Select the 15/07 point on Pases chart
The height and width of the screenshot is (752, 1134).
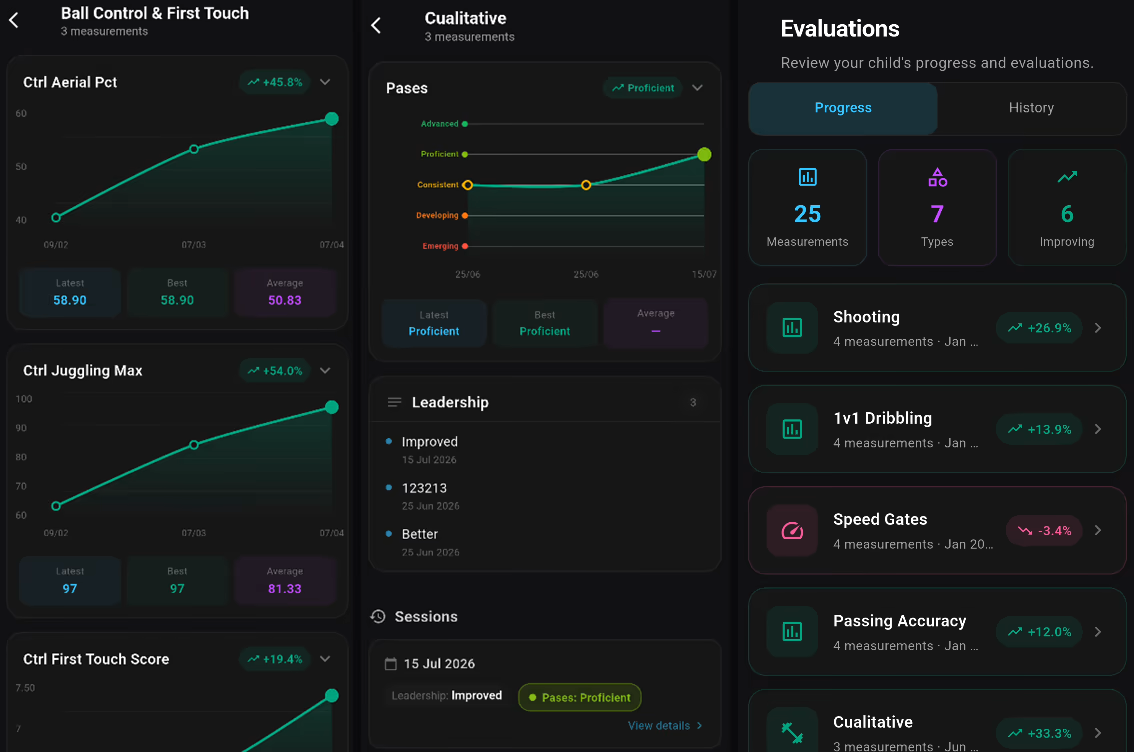point(704,154)
